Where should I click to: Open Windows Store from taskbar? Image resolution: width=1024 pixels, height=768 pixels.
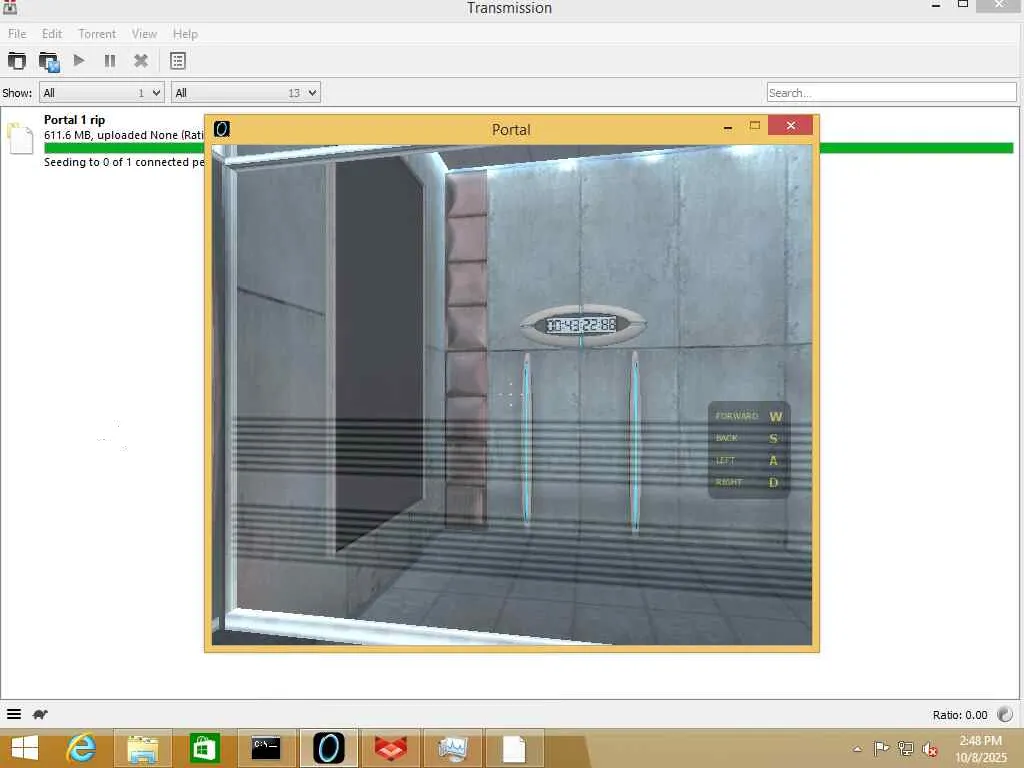pyautogui.click(x=204, y=748)
